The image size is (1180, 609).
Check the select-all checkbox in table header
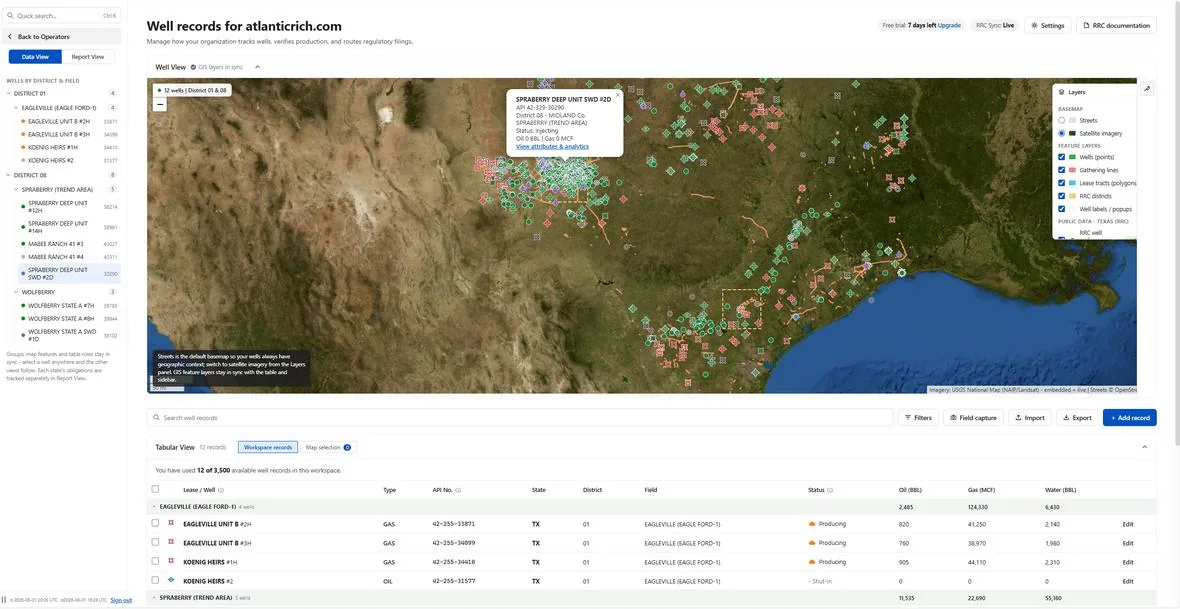pos(155,489)
